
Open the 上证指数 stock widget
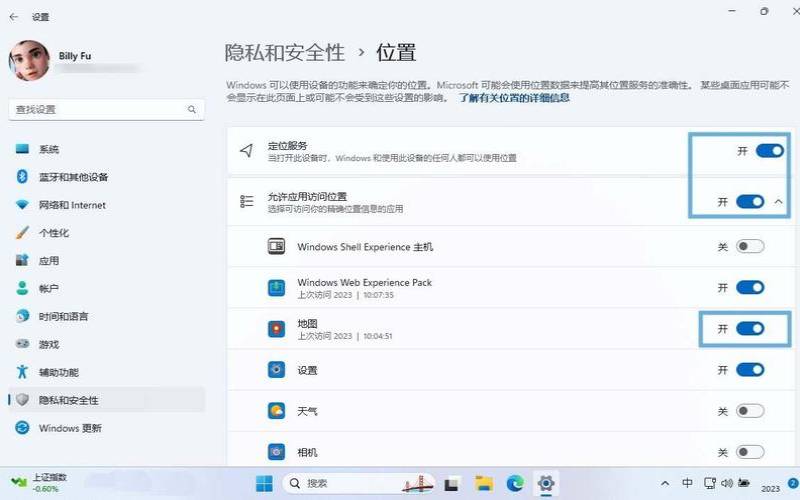click(x=39, y=483)
